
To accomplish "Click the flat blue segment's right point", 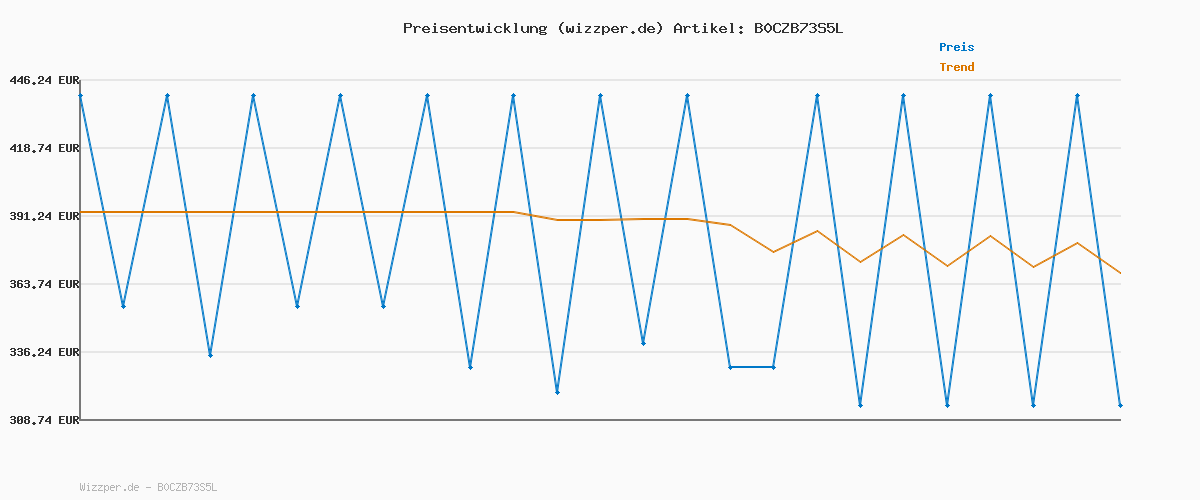I will (x=773, y=367).
